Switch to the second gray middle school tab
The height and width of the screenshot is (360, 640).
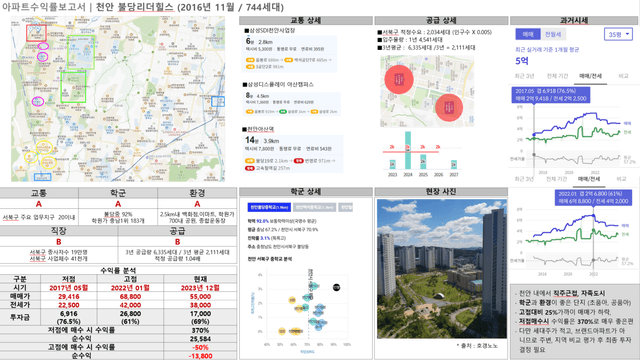(x=314, y=207)
